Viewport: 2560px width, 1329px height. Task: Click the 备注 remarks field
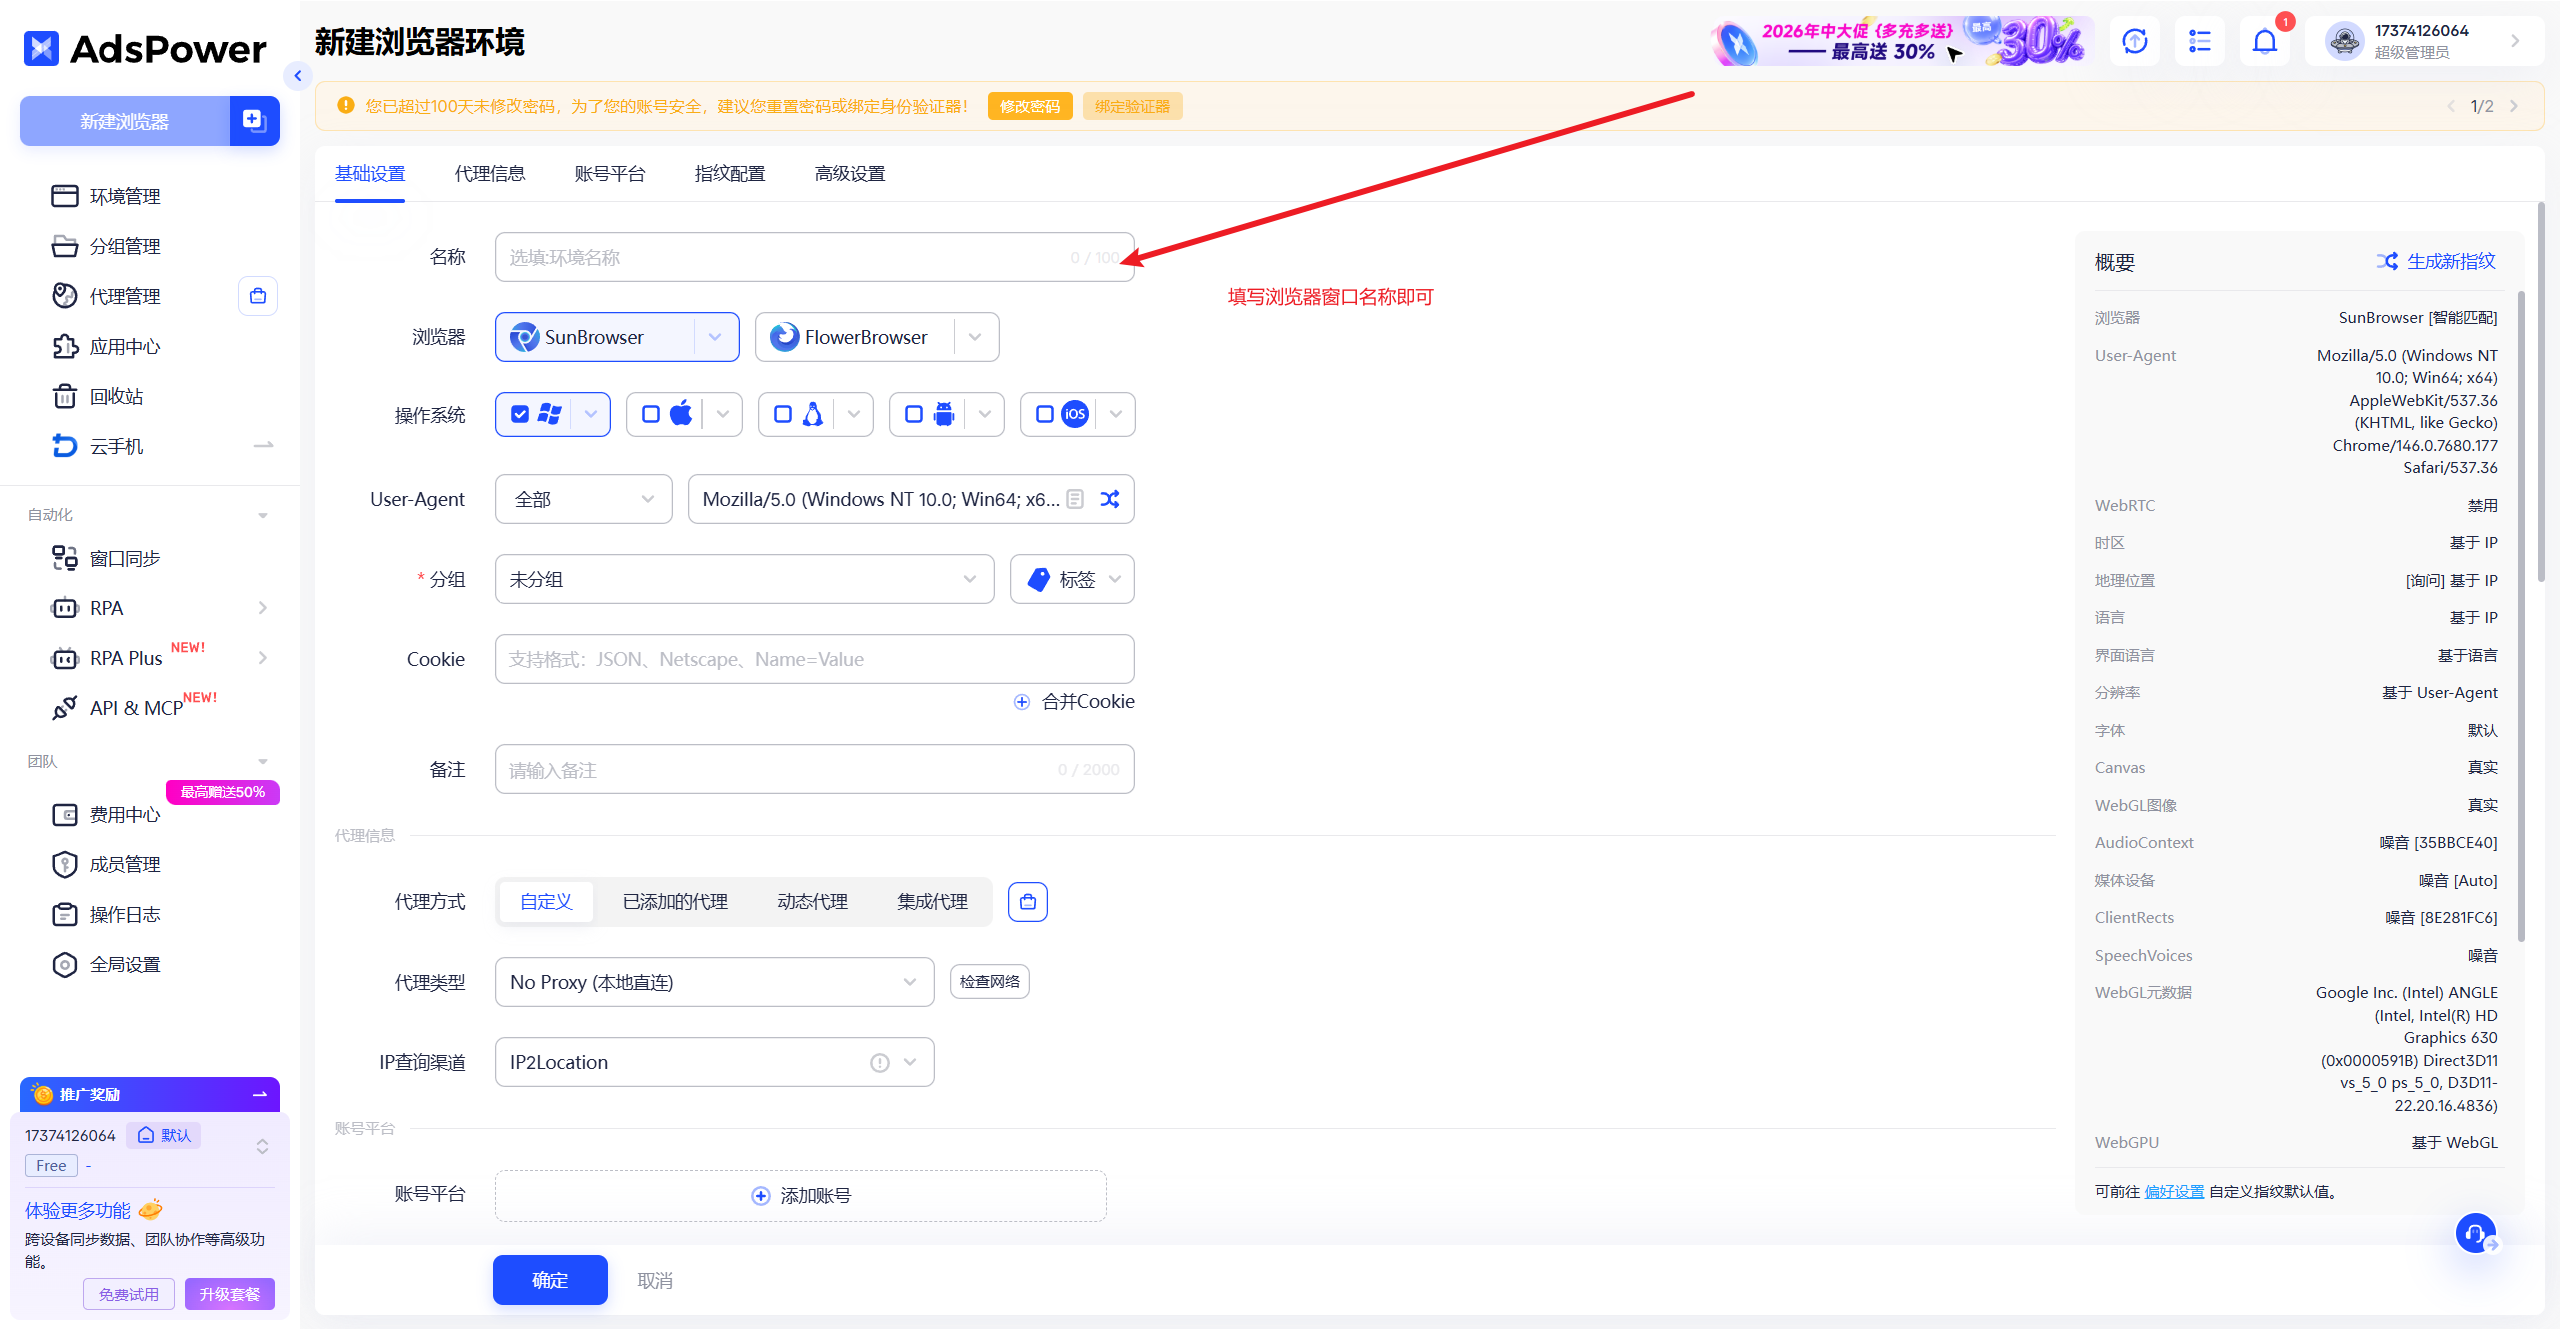(815, 769)
